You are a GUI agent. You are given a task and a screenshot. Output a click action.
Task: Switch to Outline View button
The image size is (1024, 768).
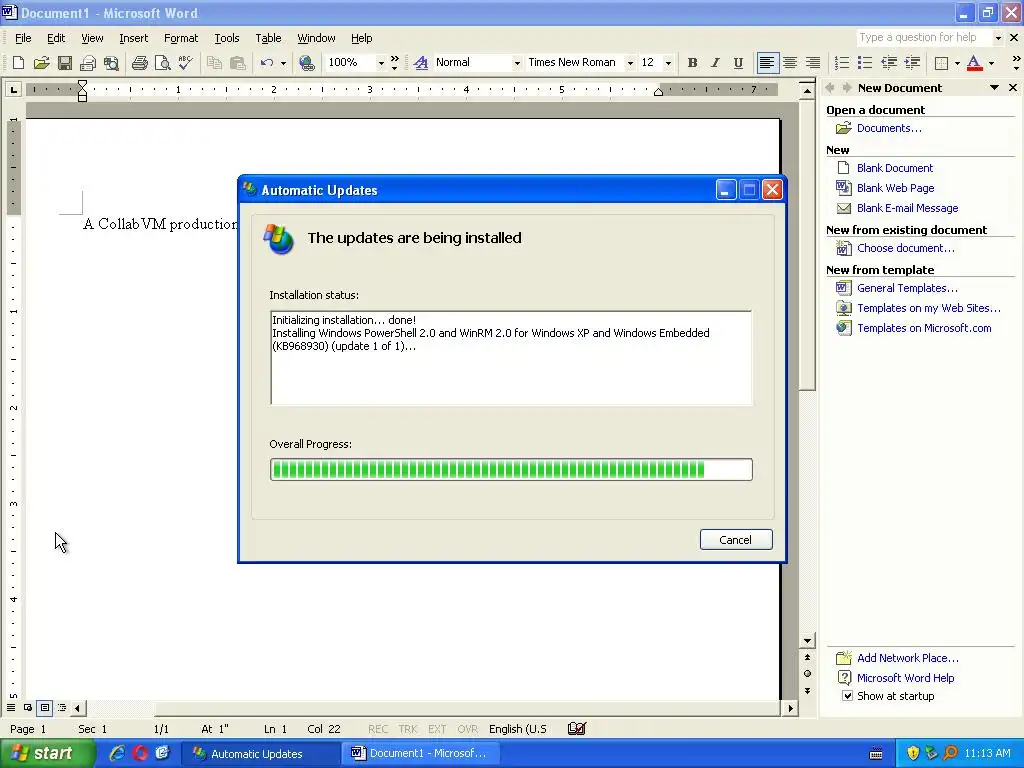tap(62, 707)
